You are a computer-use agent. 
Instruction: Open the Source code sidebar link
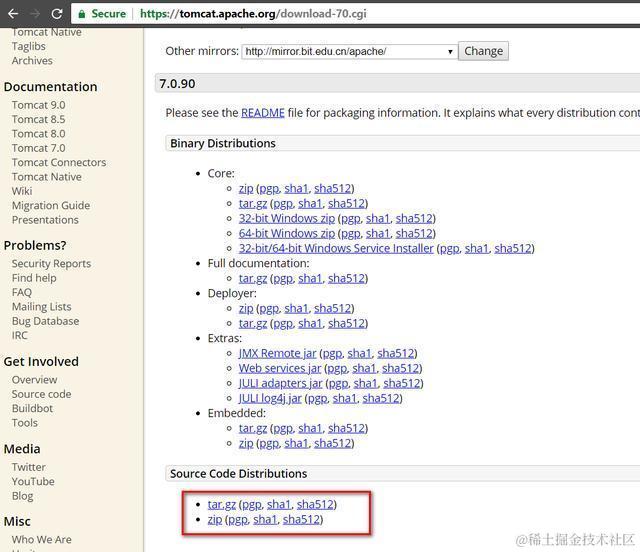click(41, 394)
